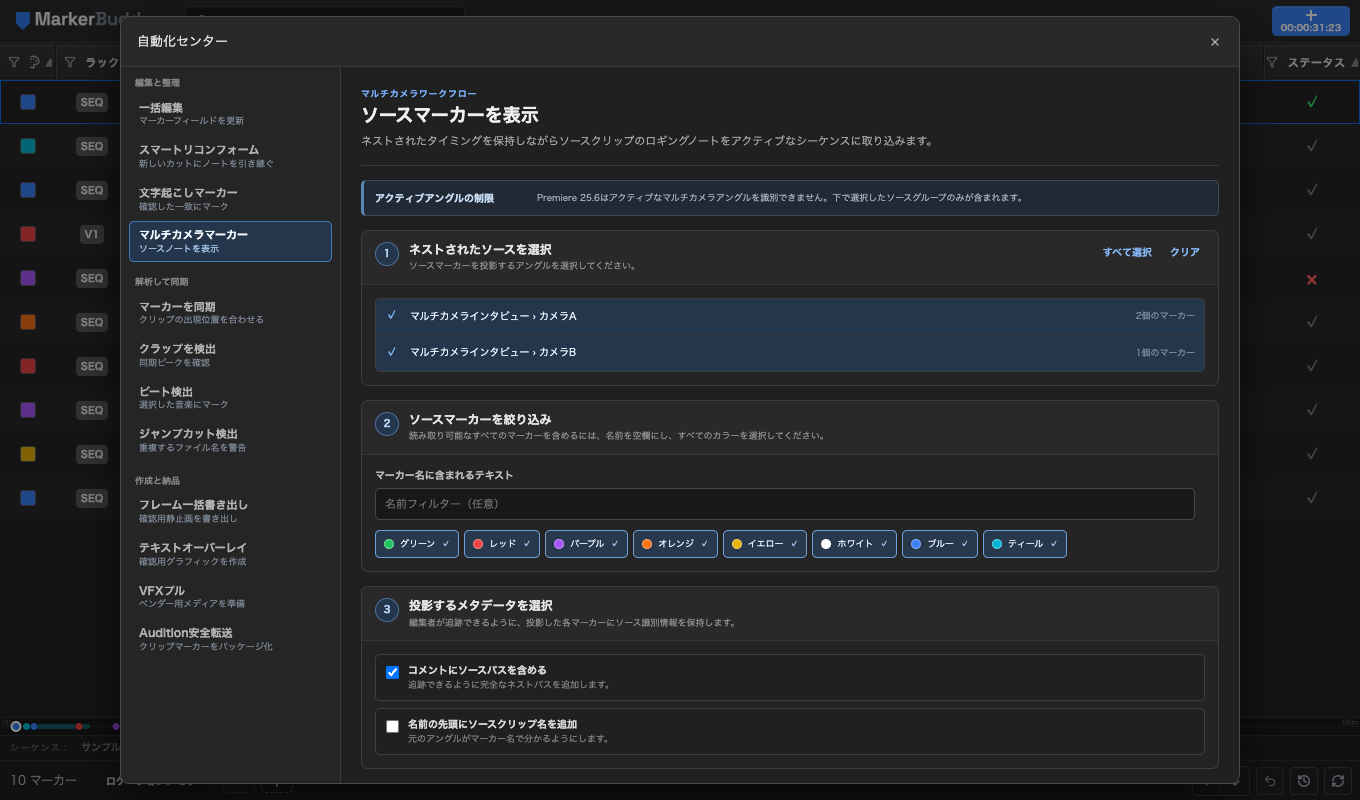Click the undo arrow icon bottom-right
The height and width of the screenshot is (800, 1360).
point(1270,780)
